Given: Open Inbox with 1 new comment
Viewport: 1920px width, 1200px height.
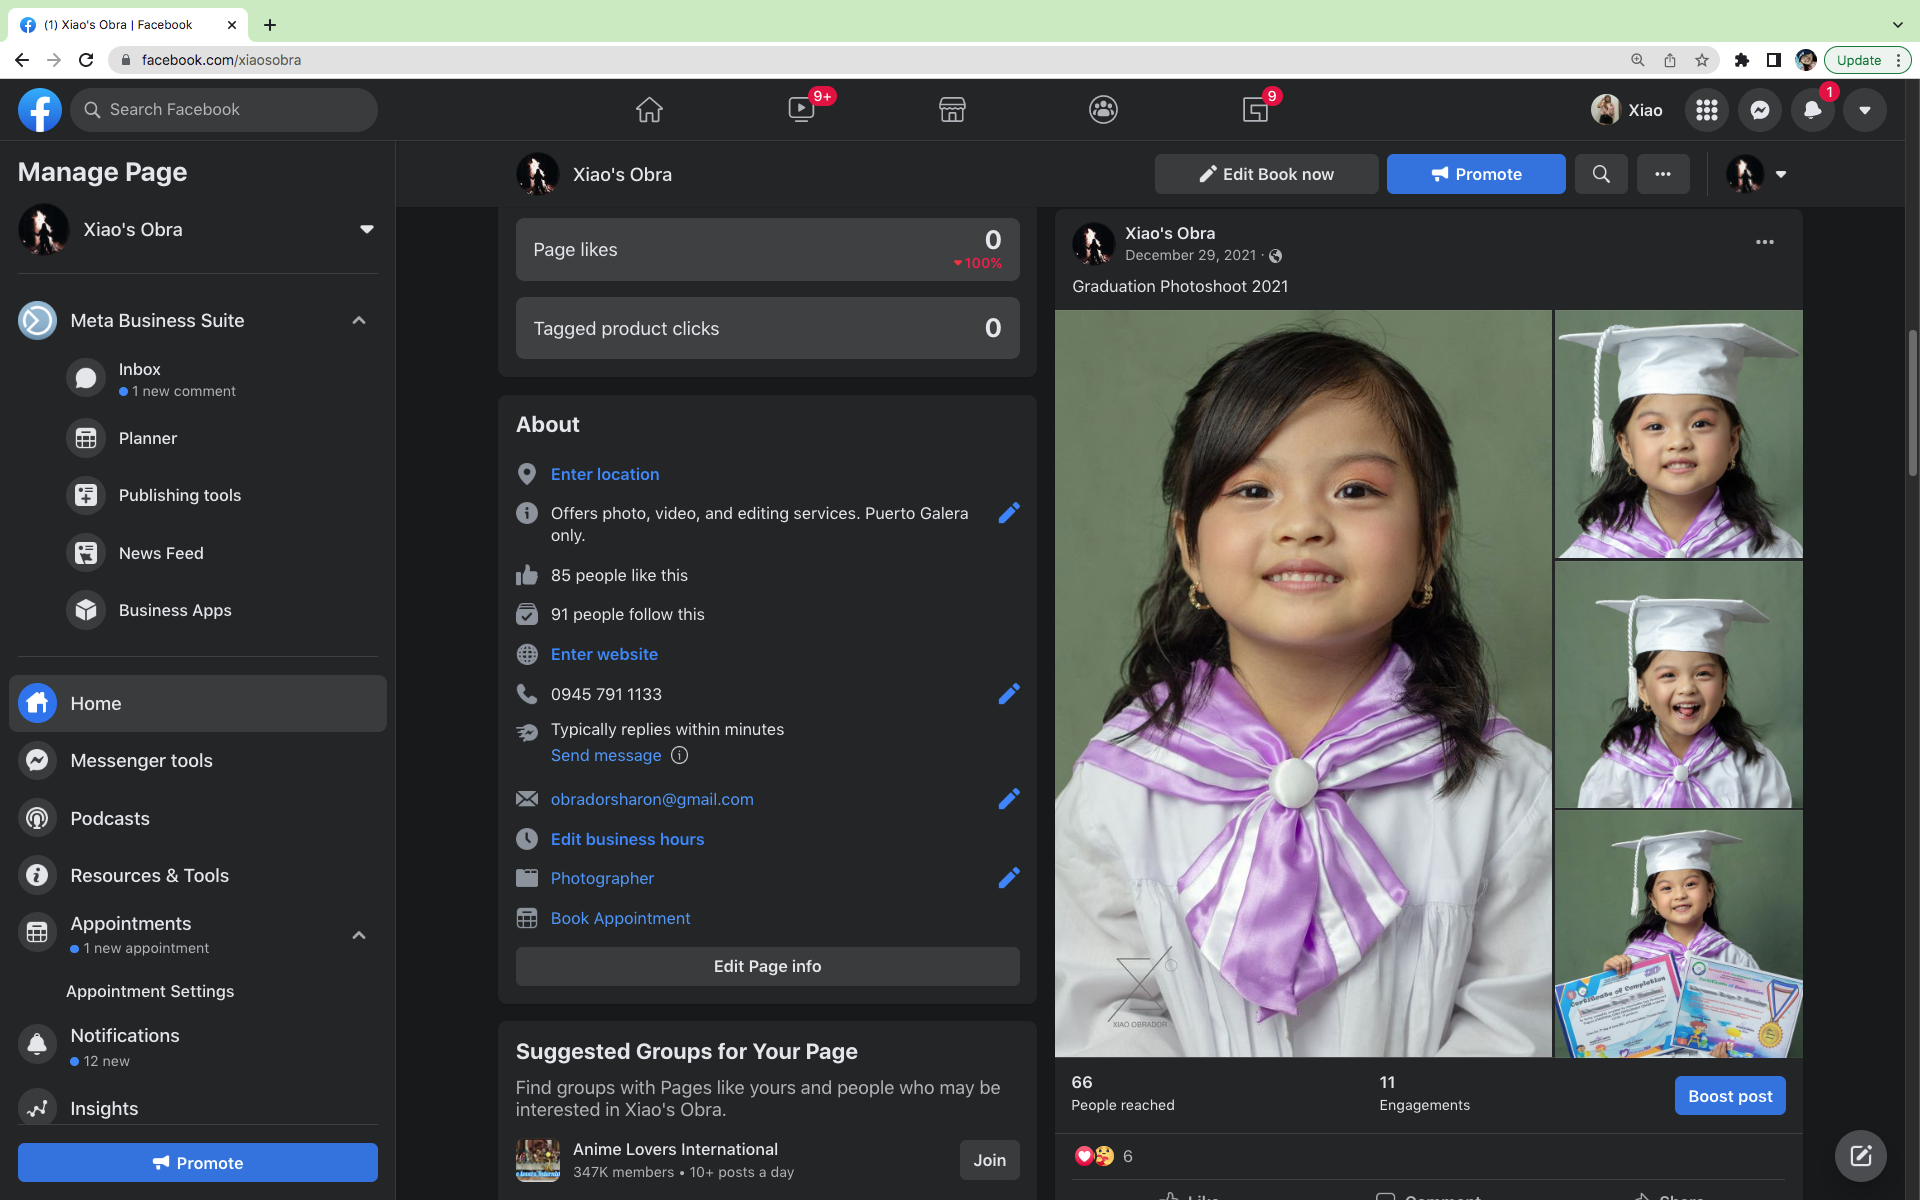Looking at the screenshot, I should point(220,379).
